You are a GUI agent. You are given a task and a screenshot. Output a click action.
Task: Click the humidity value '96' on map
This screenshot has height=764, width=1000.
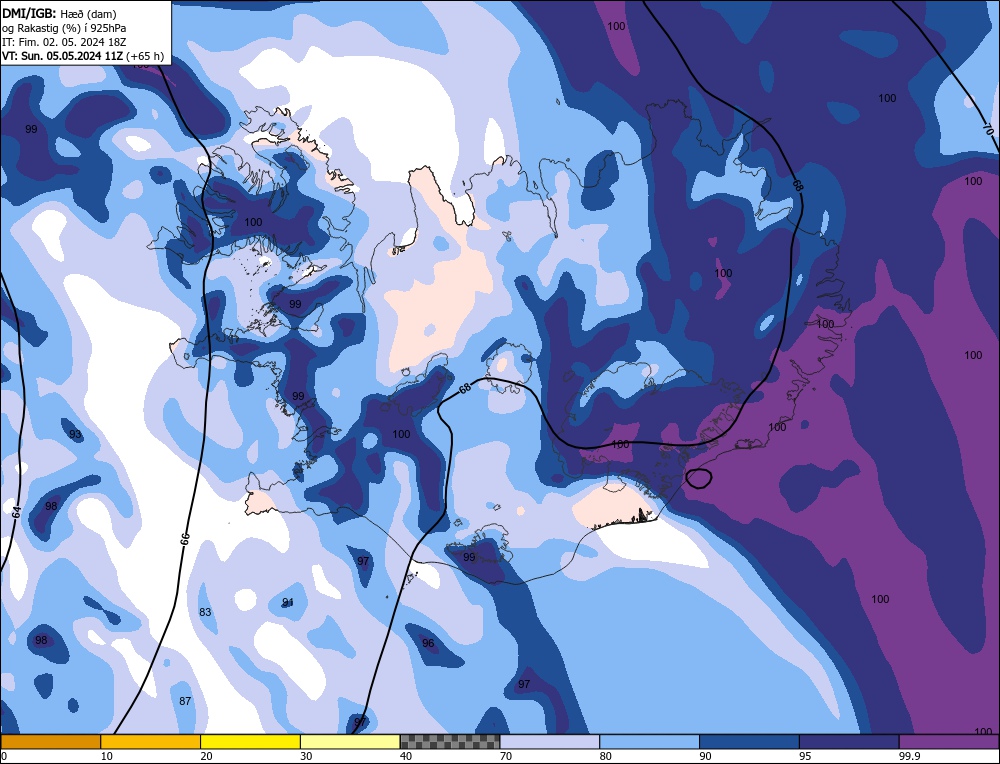pyautogui.click(x=428, y=643)
